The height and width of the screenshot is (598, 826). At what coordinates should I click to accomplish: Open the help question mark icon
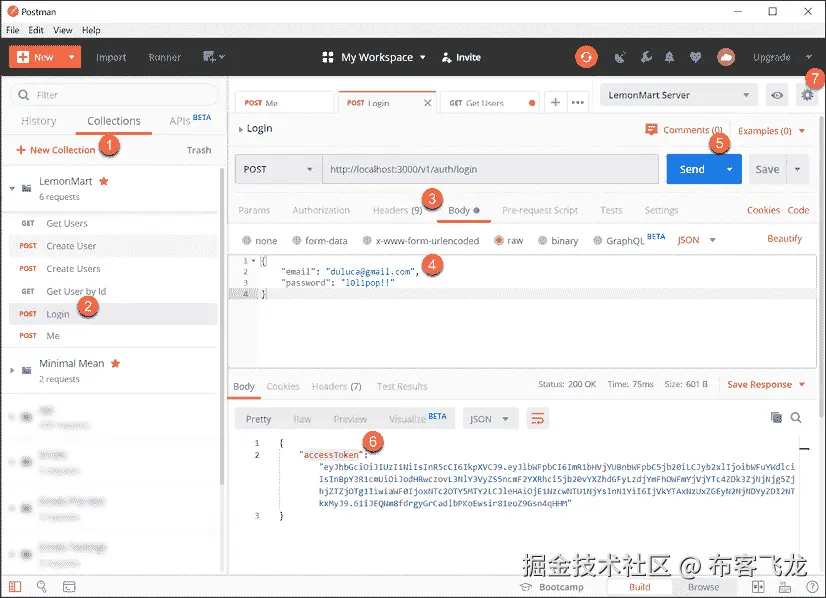point(812,586)
